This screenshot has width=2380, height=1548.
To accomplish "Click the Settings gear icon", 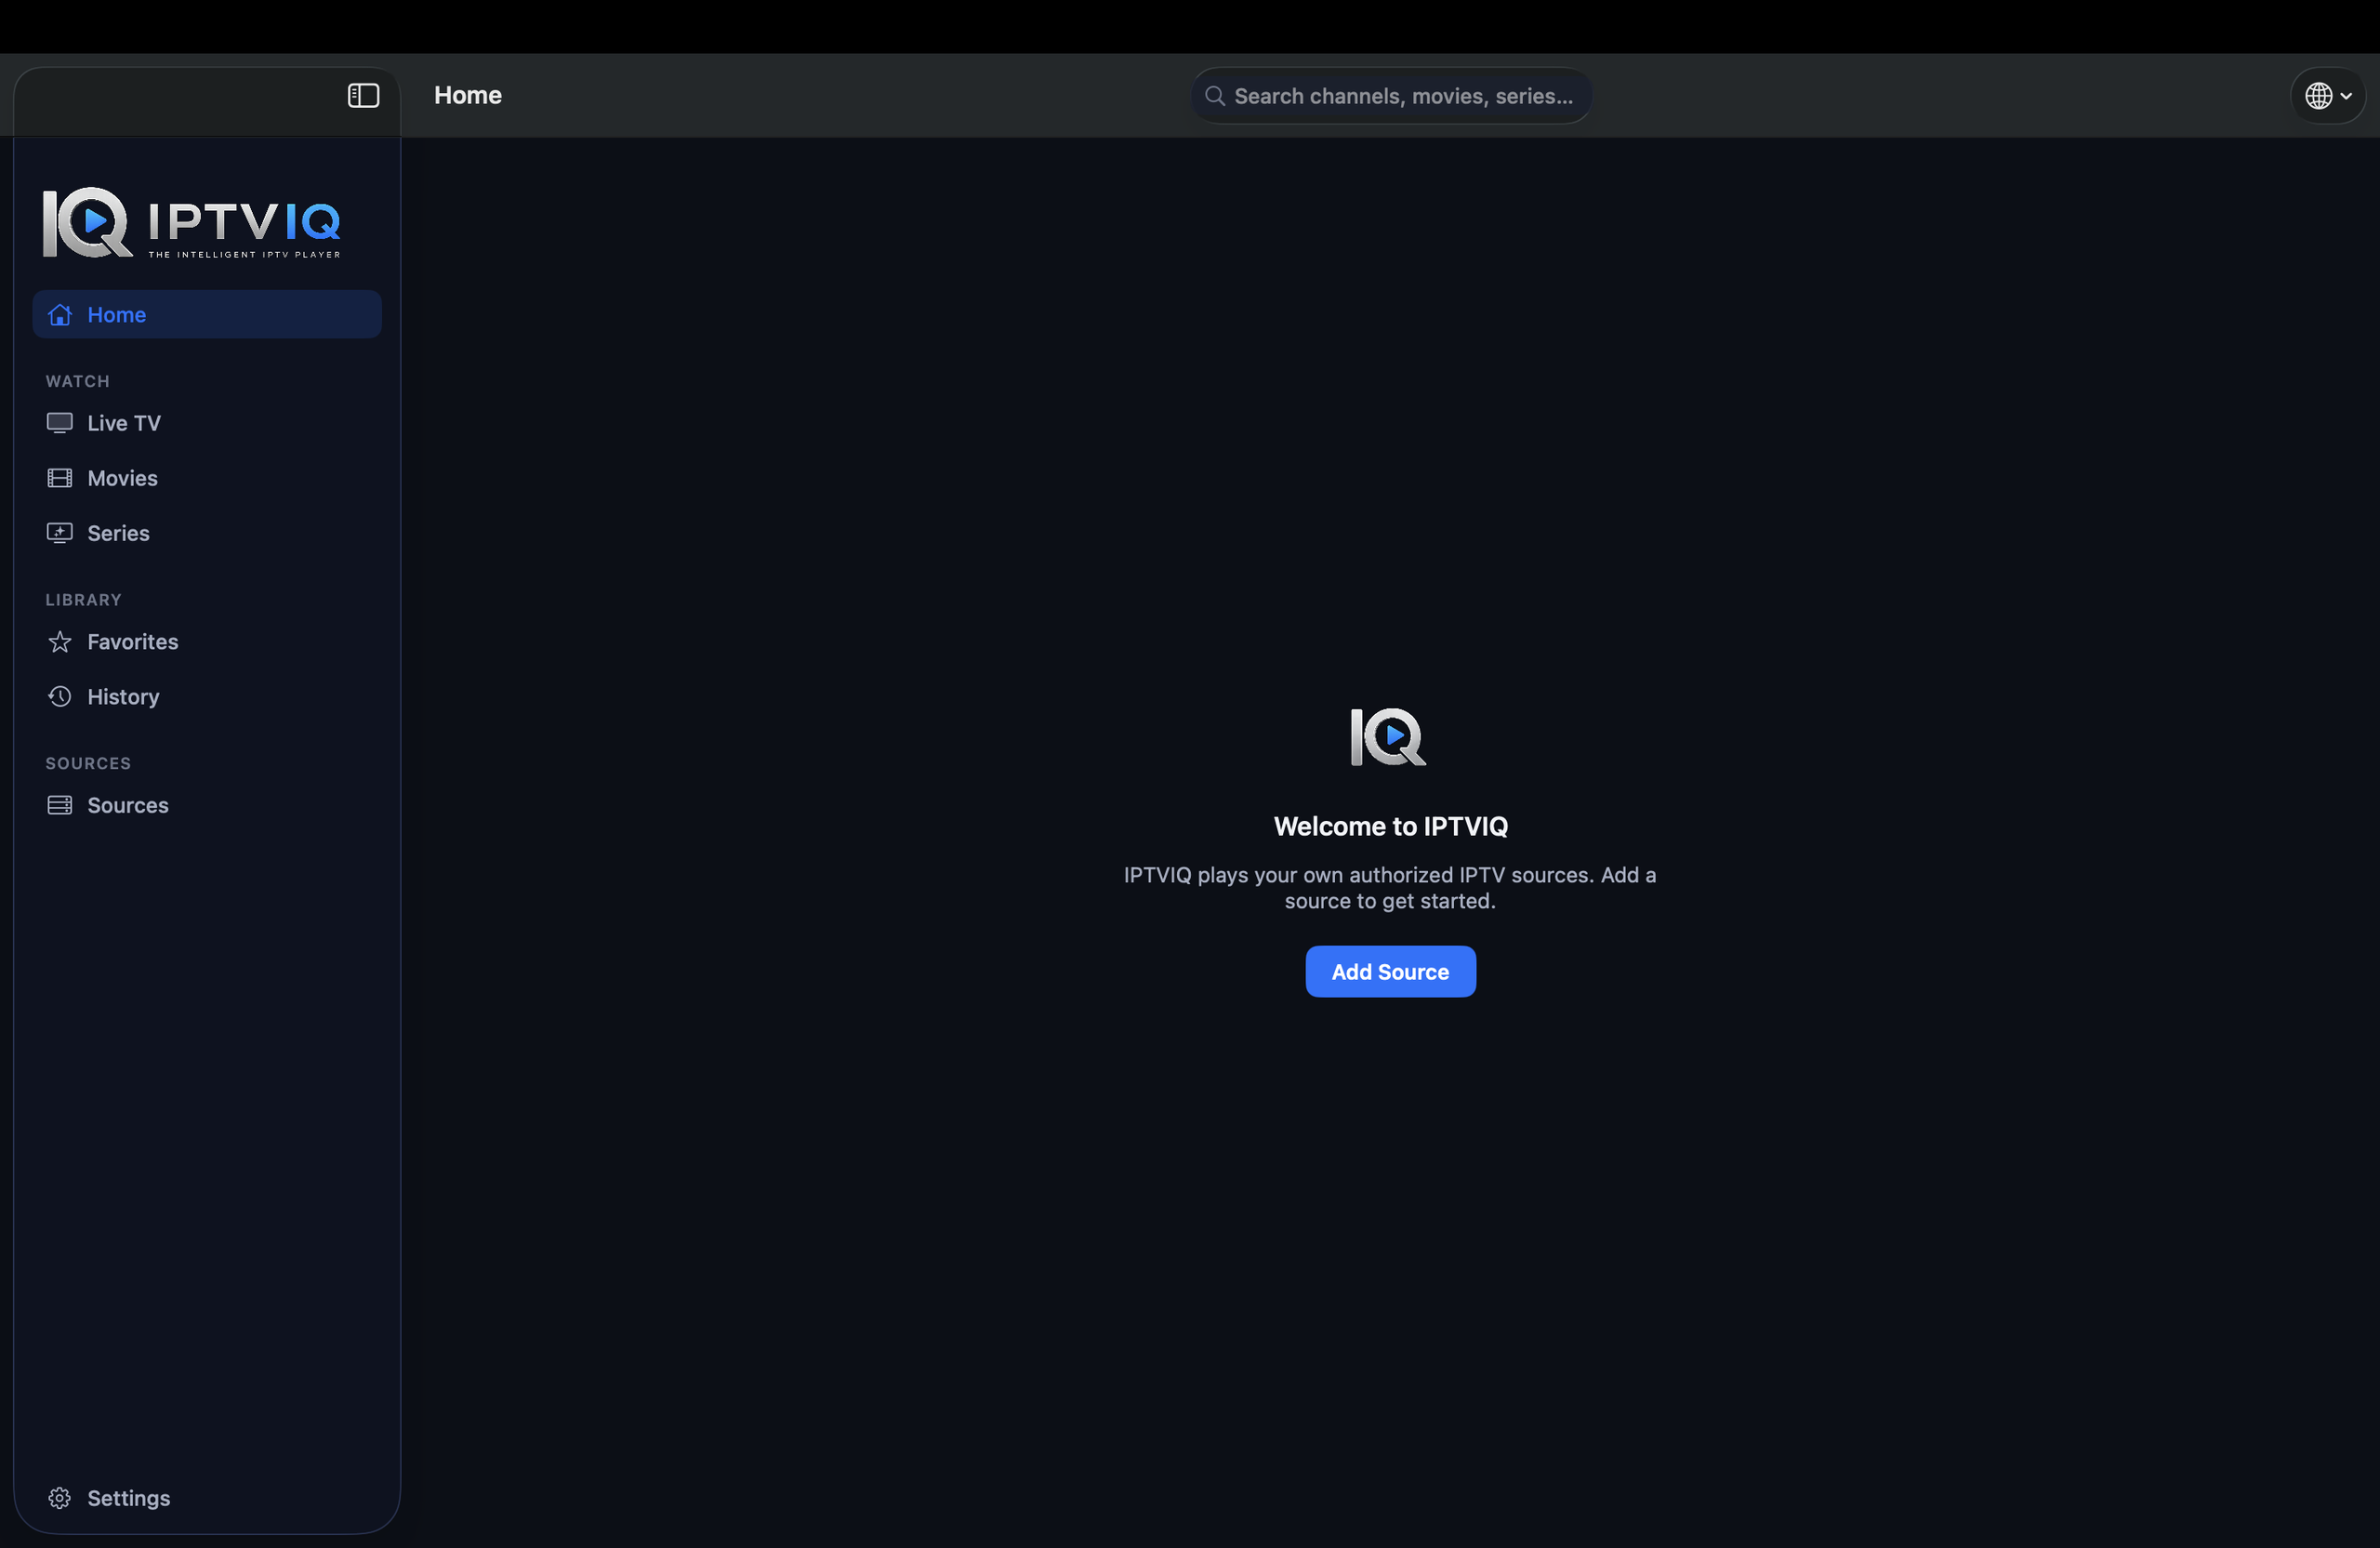I will pos(60,1498).
